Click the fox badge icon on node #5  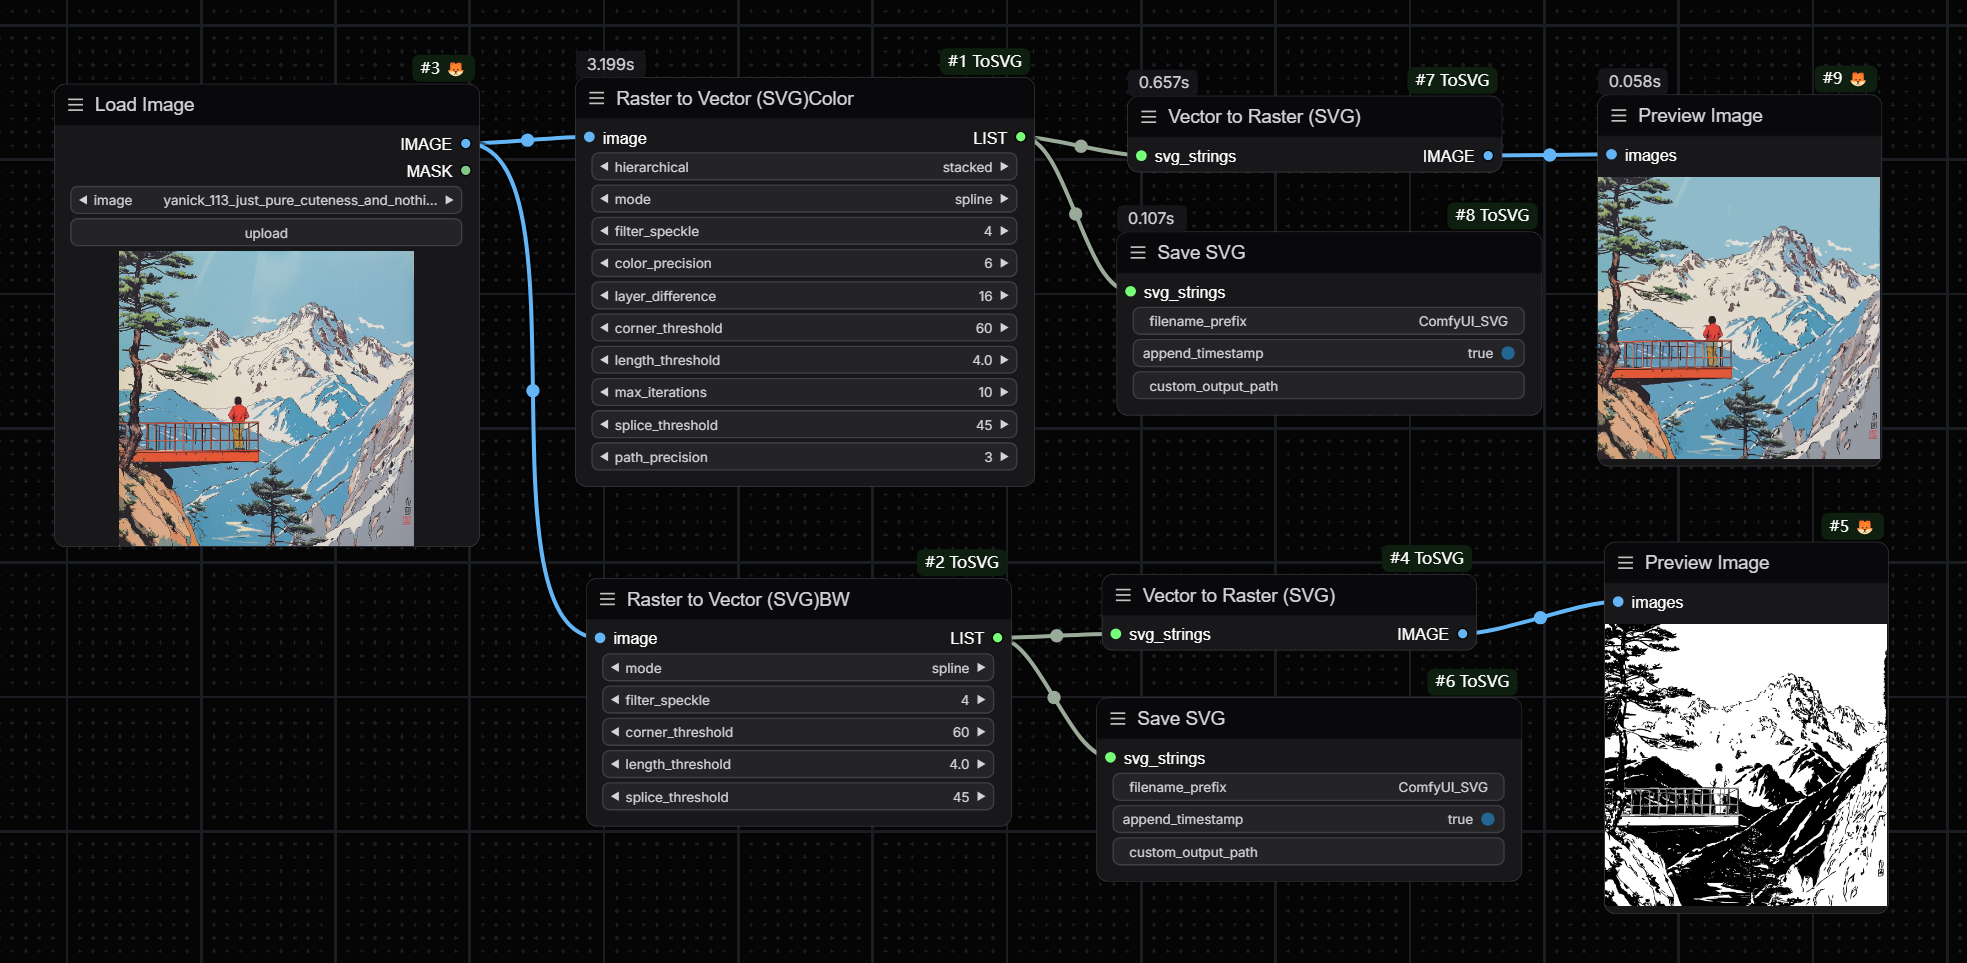click(1864, 526)
